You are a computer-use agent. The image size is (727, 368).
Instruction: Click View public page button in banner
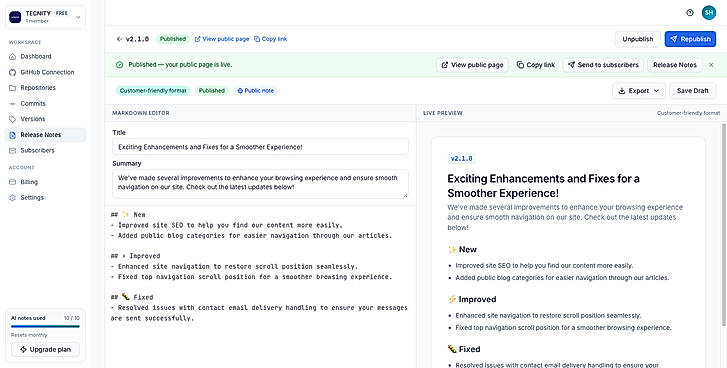click(472, 65)
